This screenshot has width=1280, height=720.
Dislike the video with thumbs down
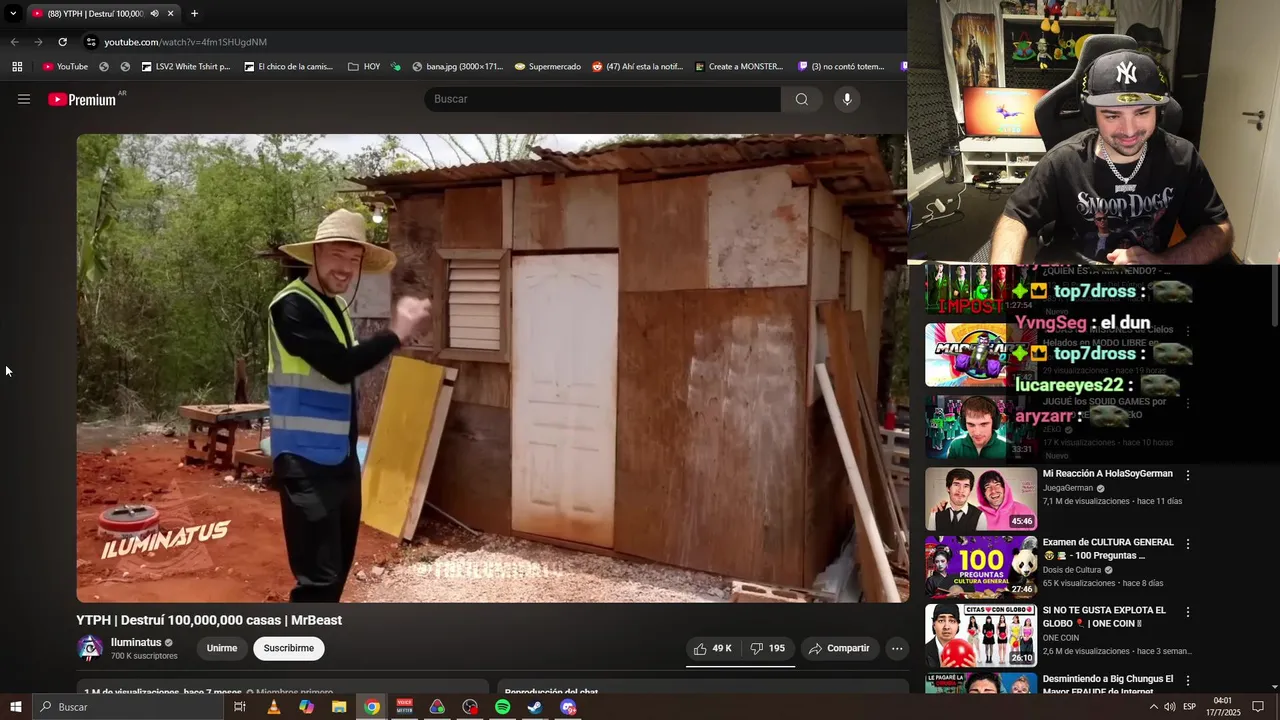pos(768,648)
